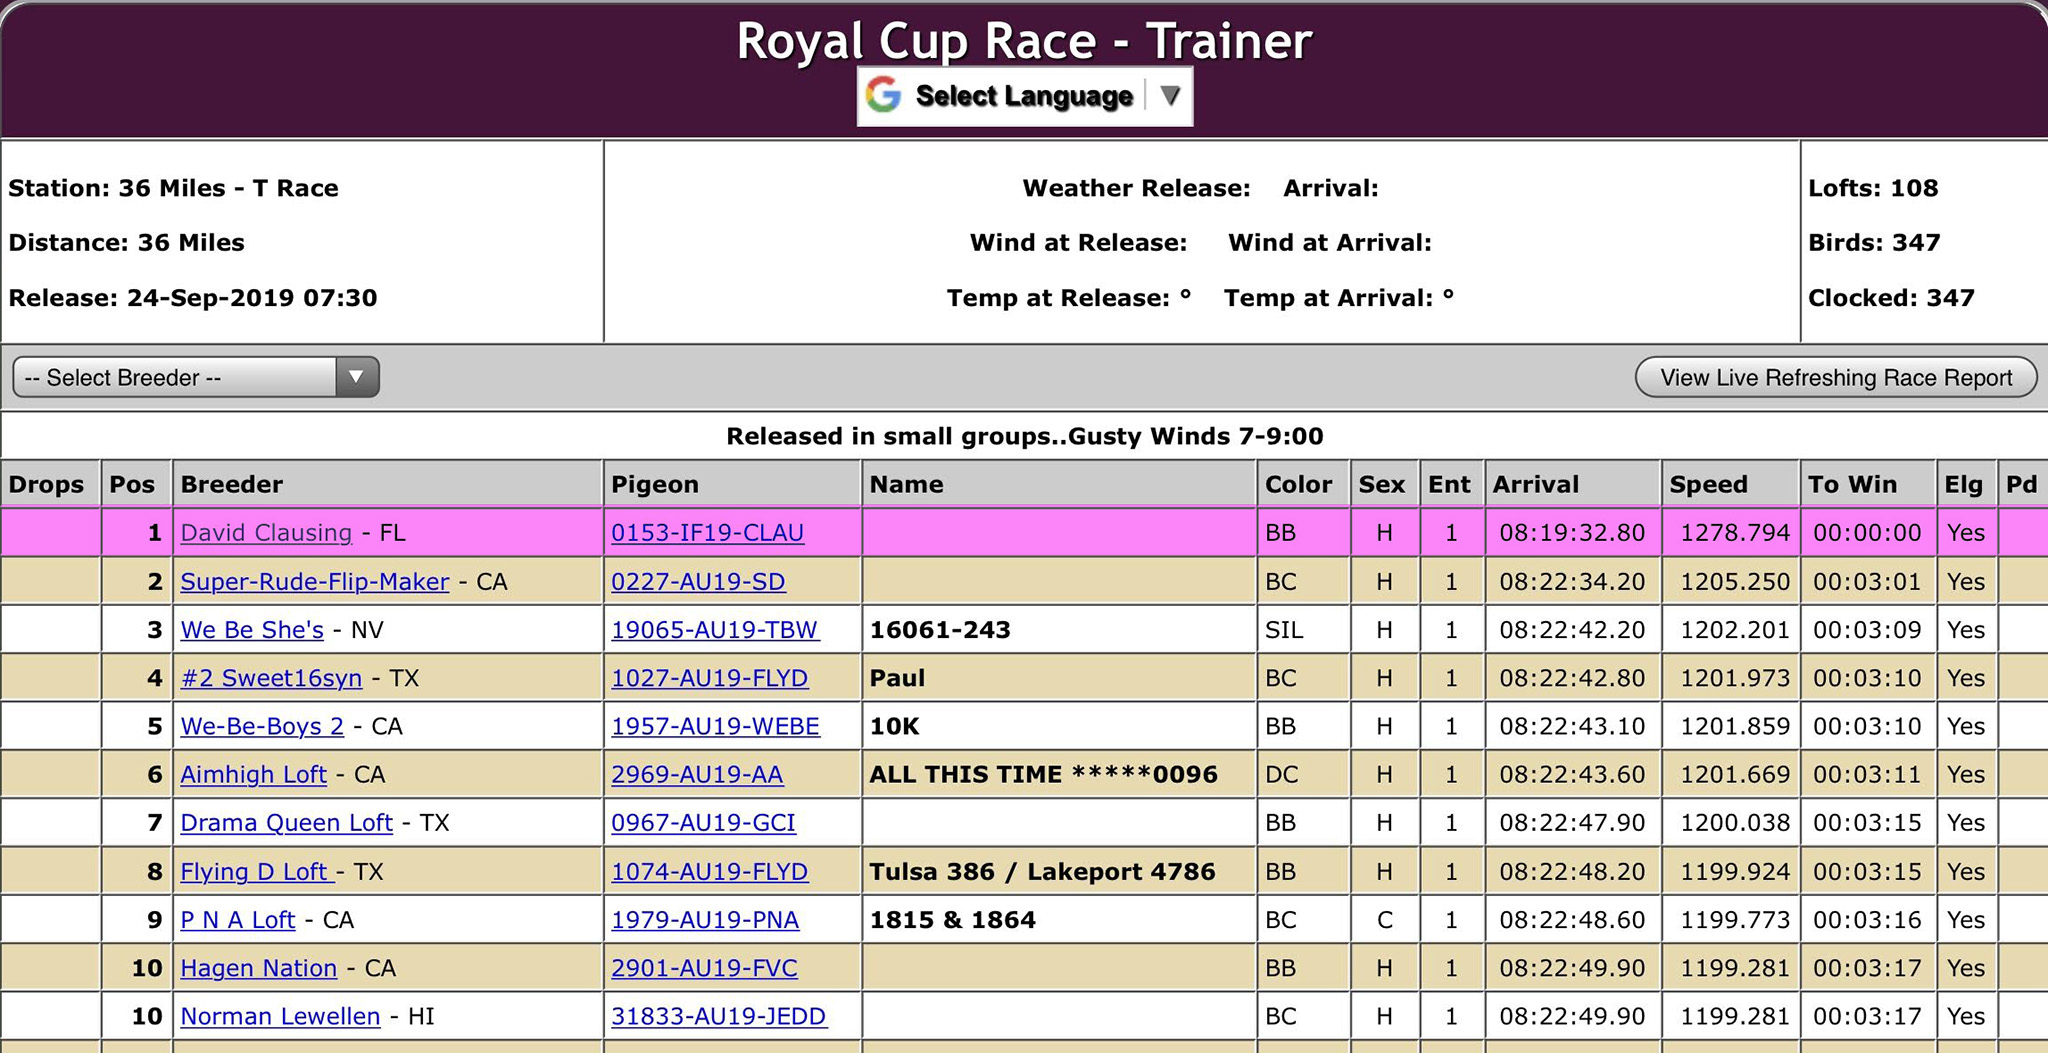Open pigeon 1074-AU19-FLYD link
The height and width of the screenshot is (1053, 2048).
(709, 872)
